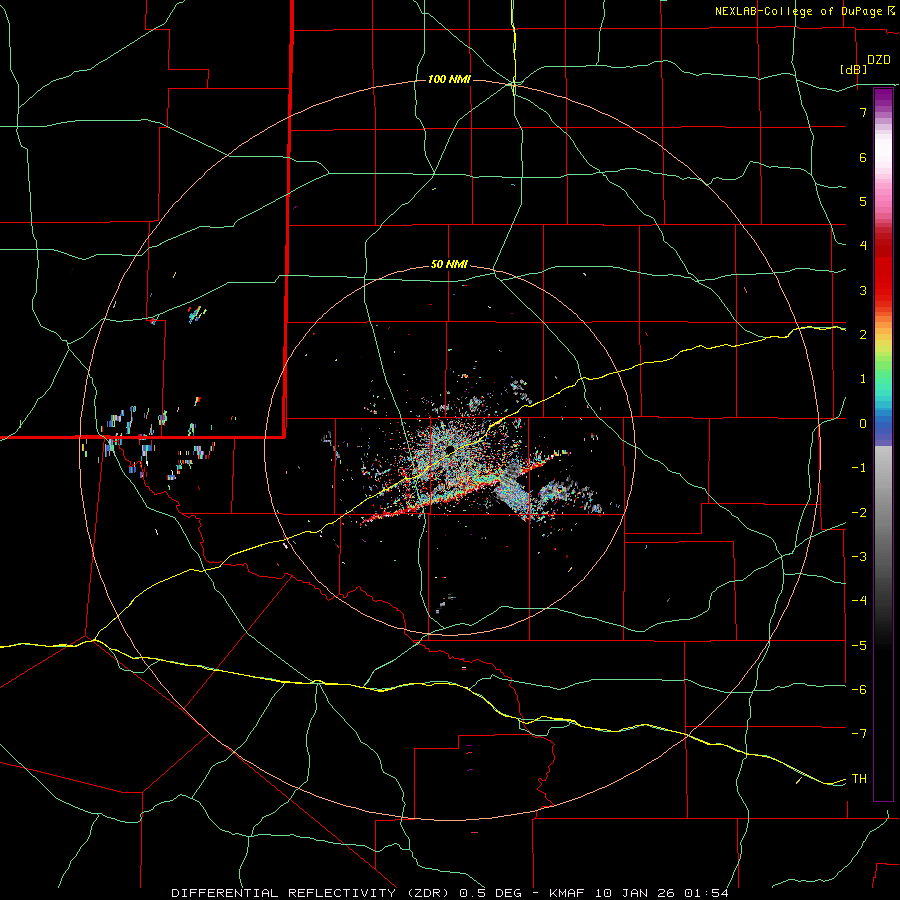Click the 100 NMI range ring label
This screenshot has width=900, height=900.
(449, 79)
